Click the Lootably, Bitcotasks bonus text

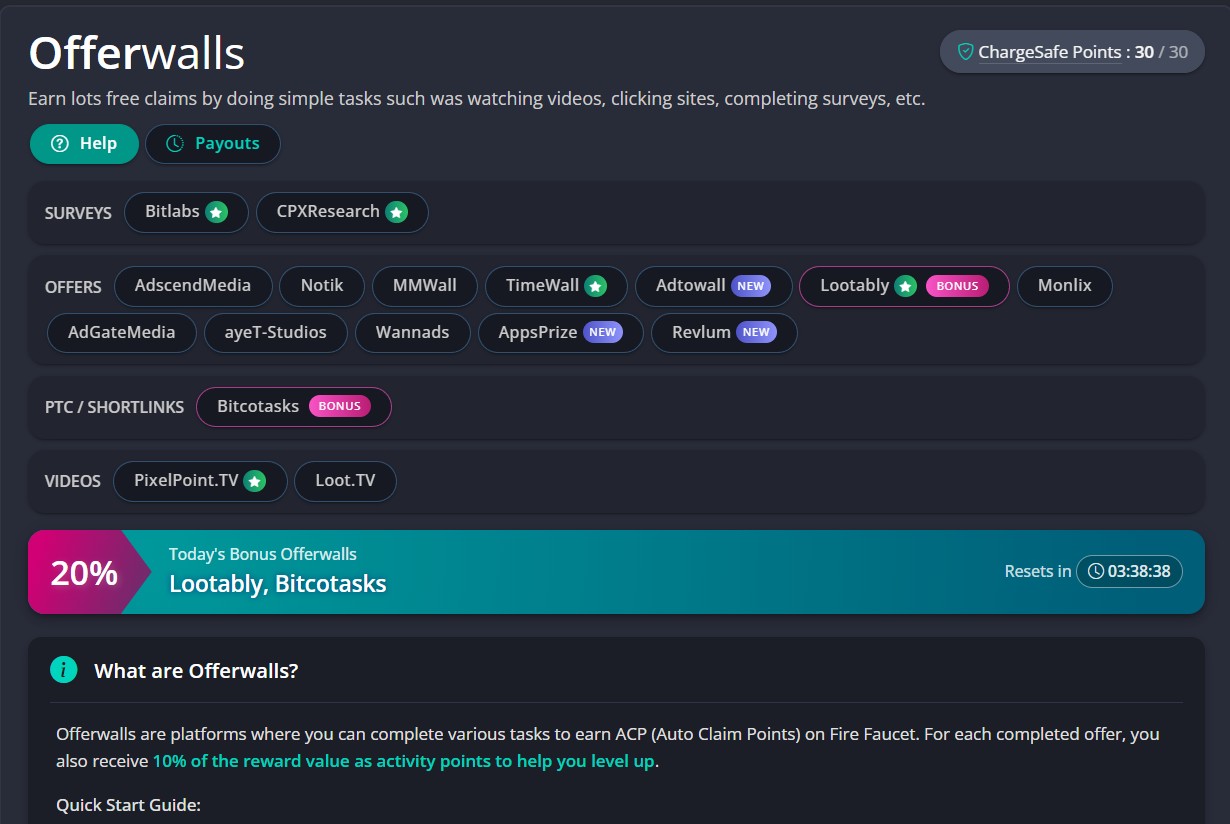278,584
